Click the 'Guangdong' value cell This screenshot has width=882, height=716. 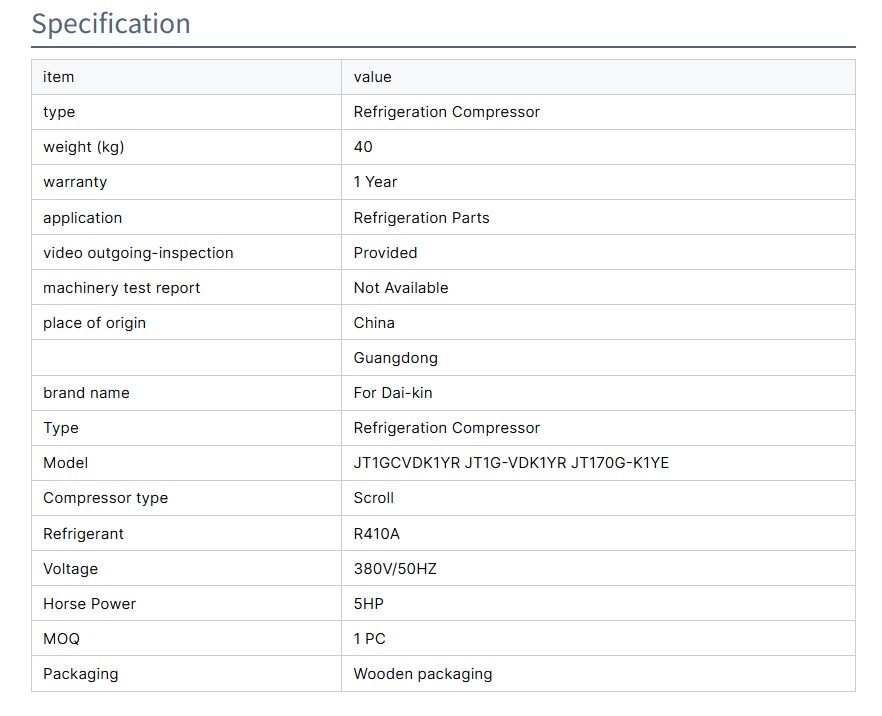pos(395,358)
